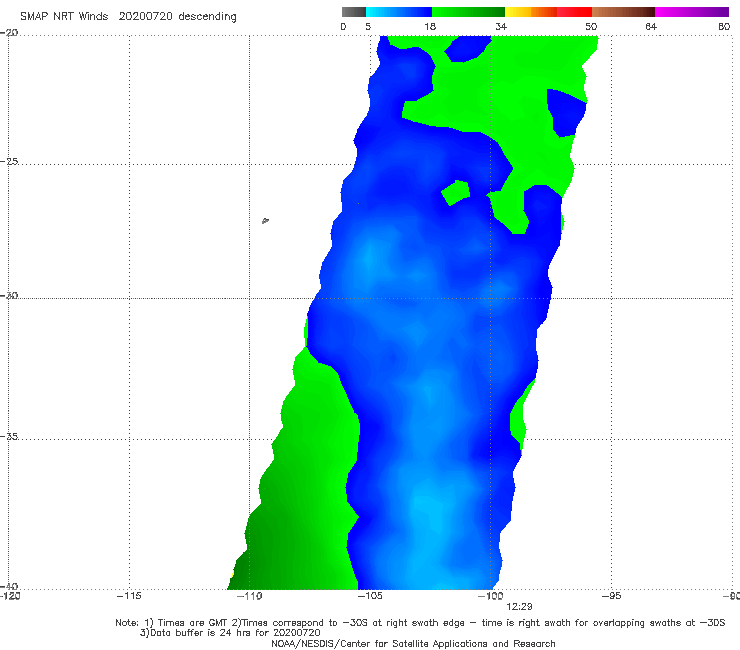Click the gray segment of the color bar

coord(354,12)
